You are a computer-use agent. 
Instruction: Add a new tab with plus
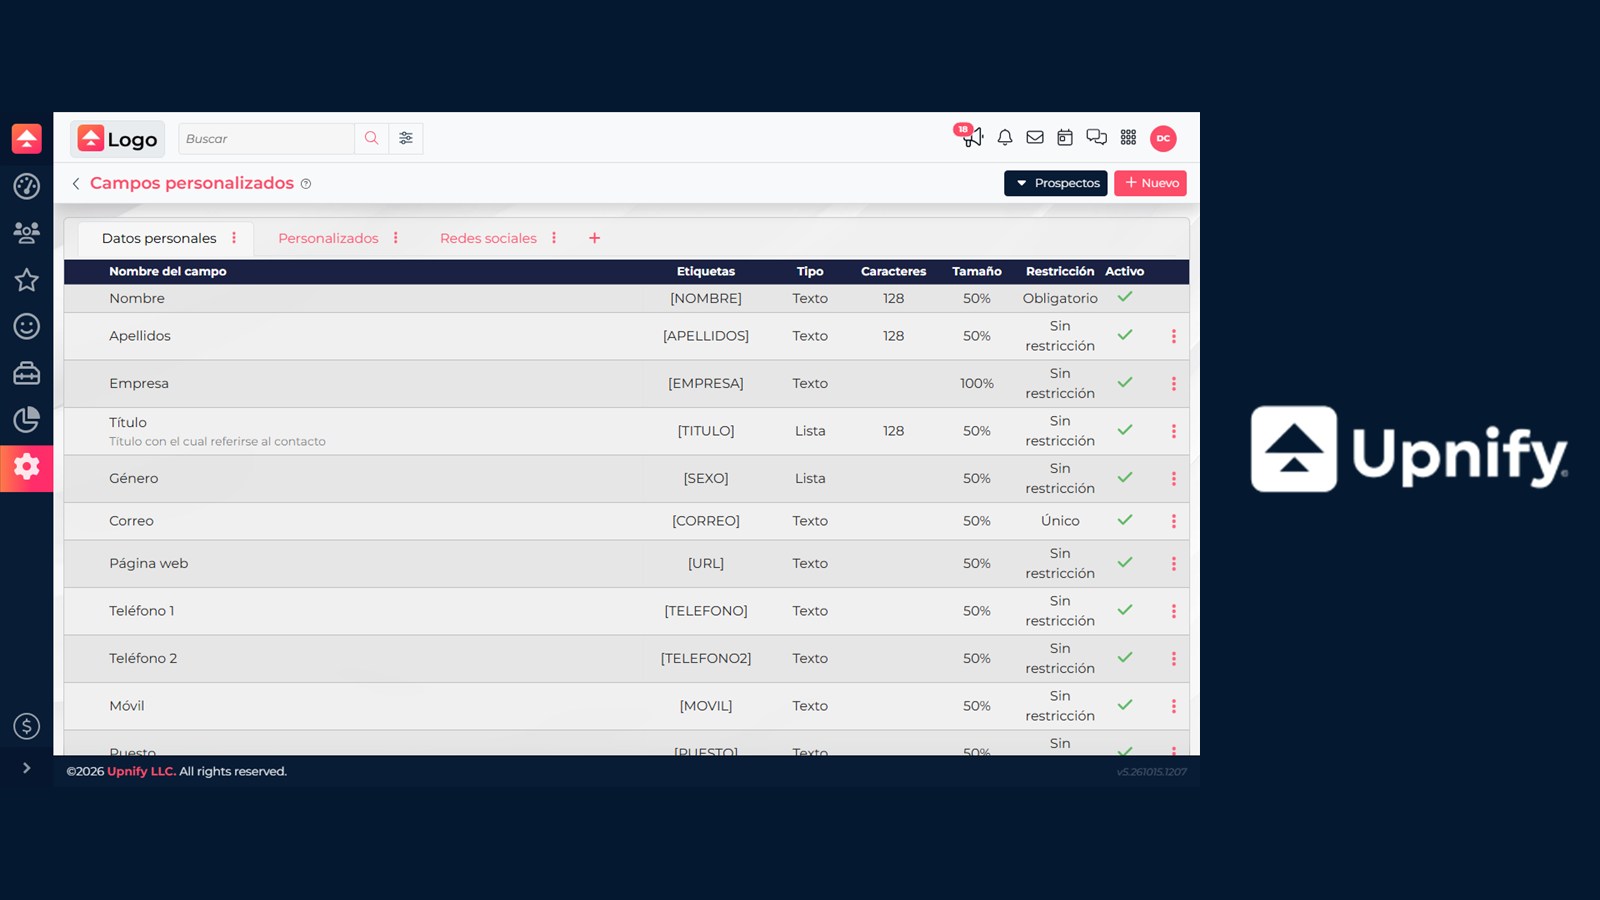pos(594,238)
